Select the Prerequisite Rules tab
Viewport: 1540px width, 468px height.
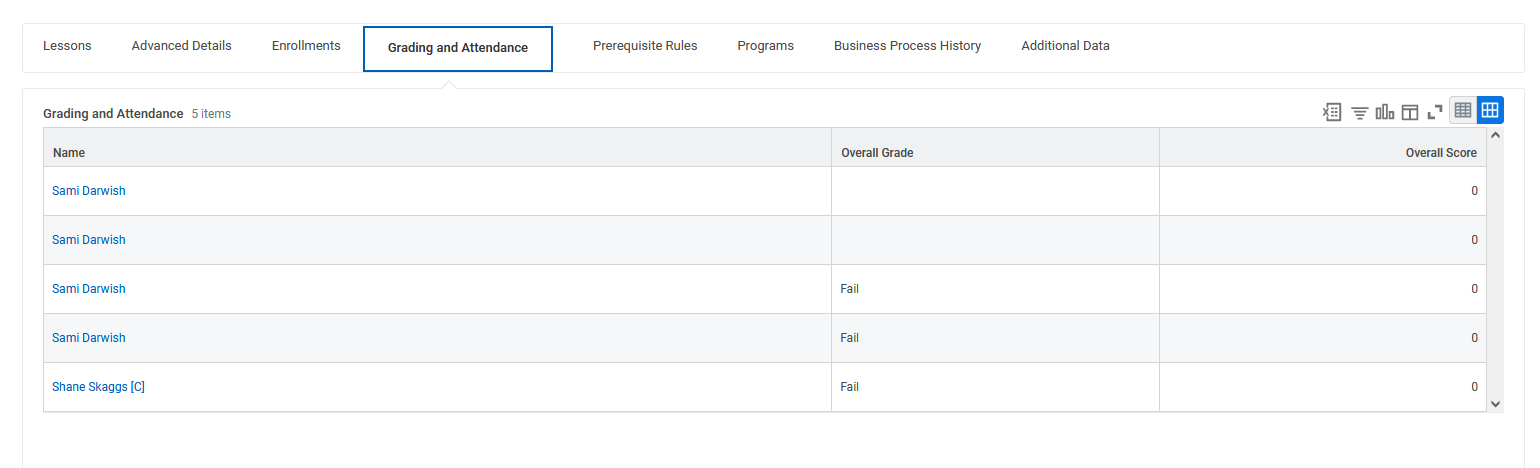[645, 46]
